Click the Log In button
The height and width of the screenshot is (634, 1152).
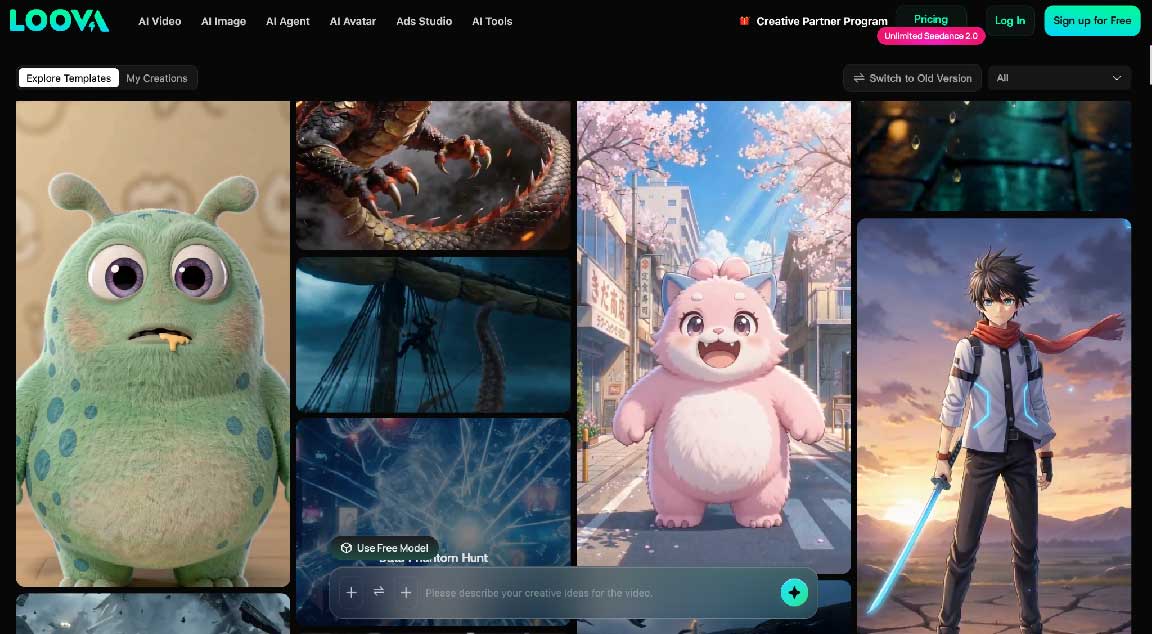pyautogui.click(x=1009, y=21)
